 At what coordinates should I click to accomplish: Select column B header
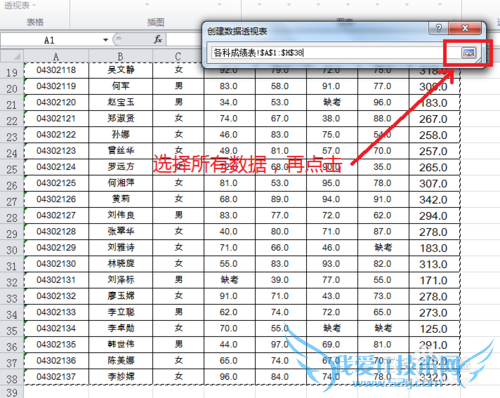(x=120, y=56)
